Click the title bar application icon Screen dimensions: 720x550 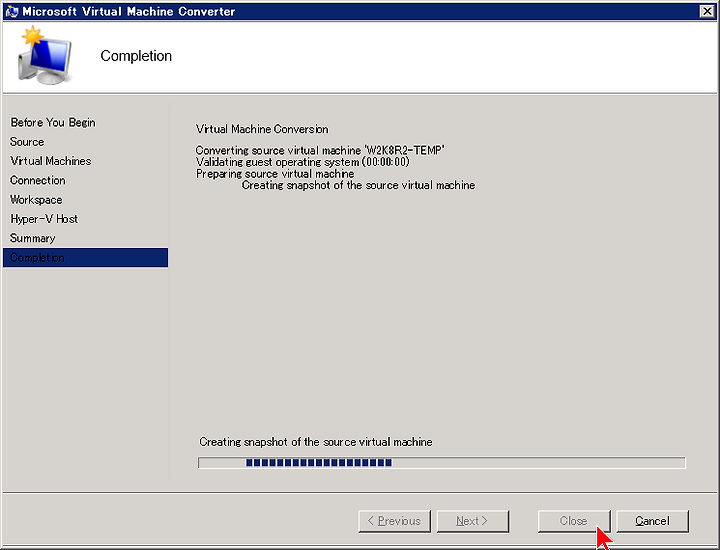coord(11,11)
